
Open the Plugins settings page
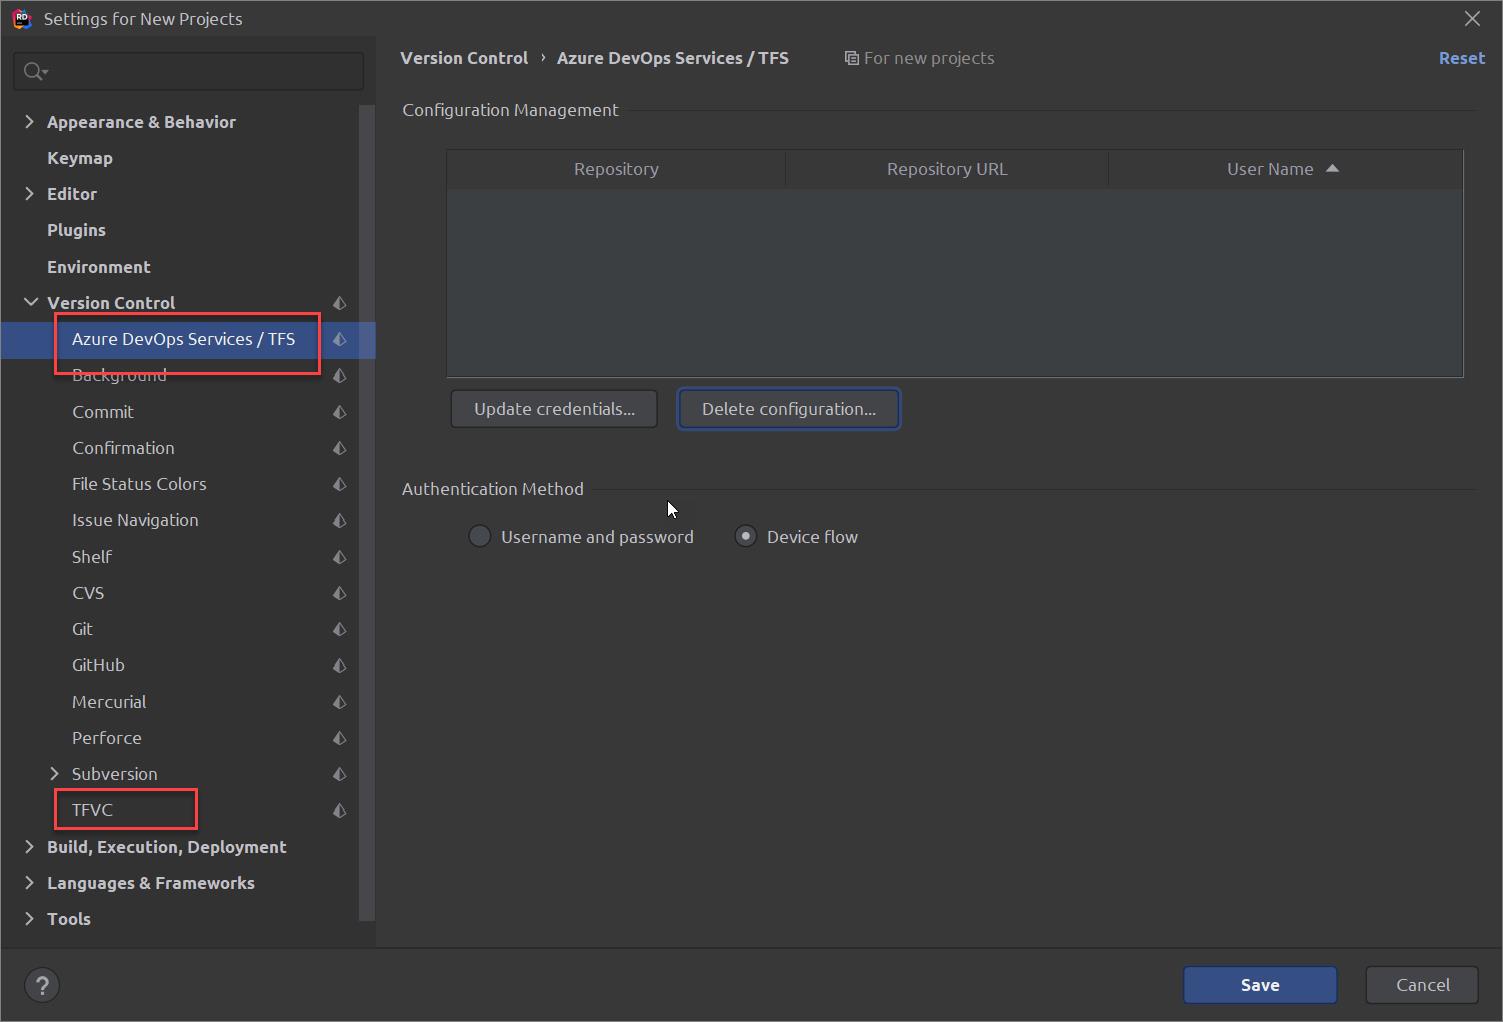tap(76, 230)
